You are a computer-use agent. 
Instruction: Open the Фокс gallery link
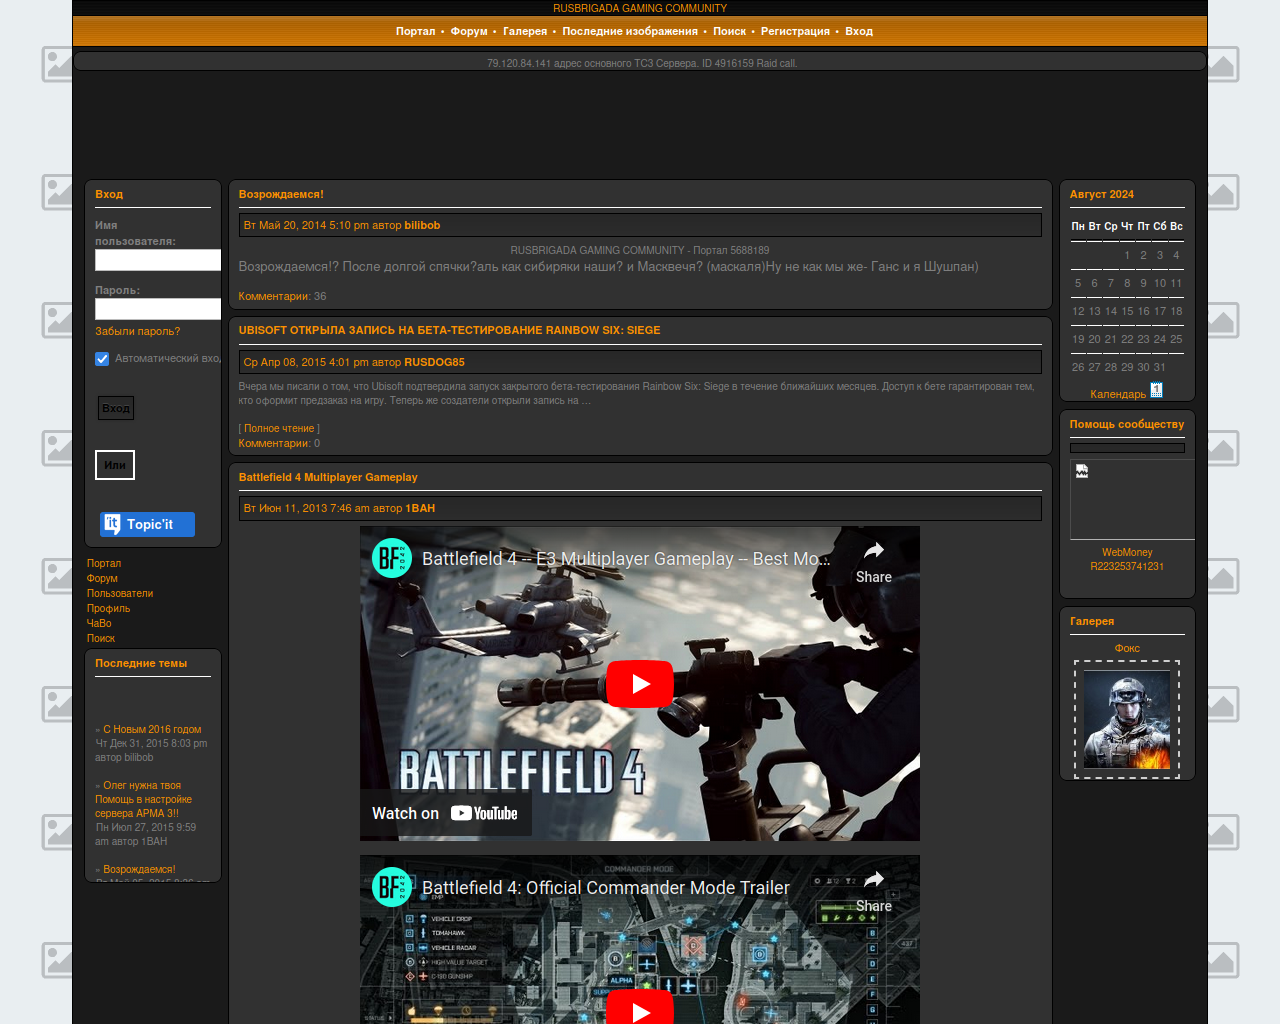pos(1127,648)
